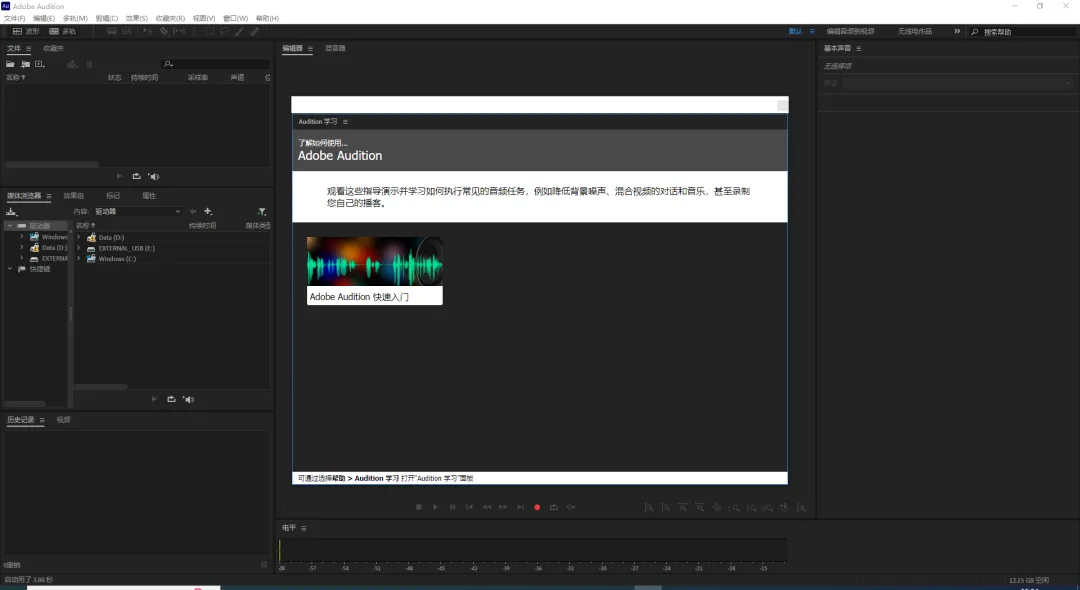Screen dimensions: 1080x590
Task: Select the Paintbrush Selection tool
Action: [x=239, y=31]
